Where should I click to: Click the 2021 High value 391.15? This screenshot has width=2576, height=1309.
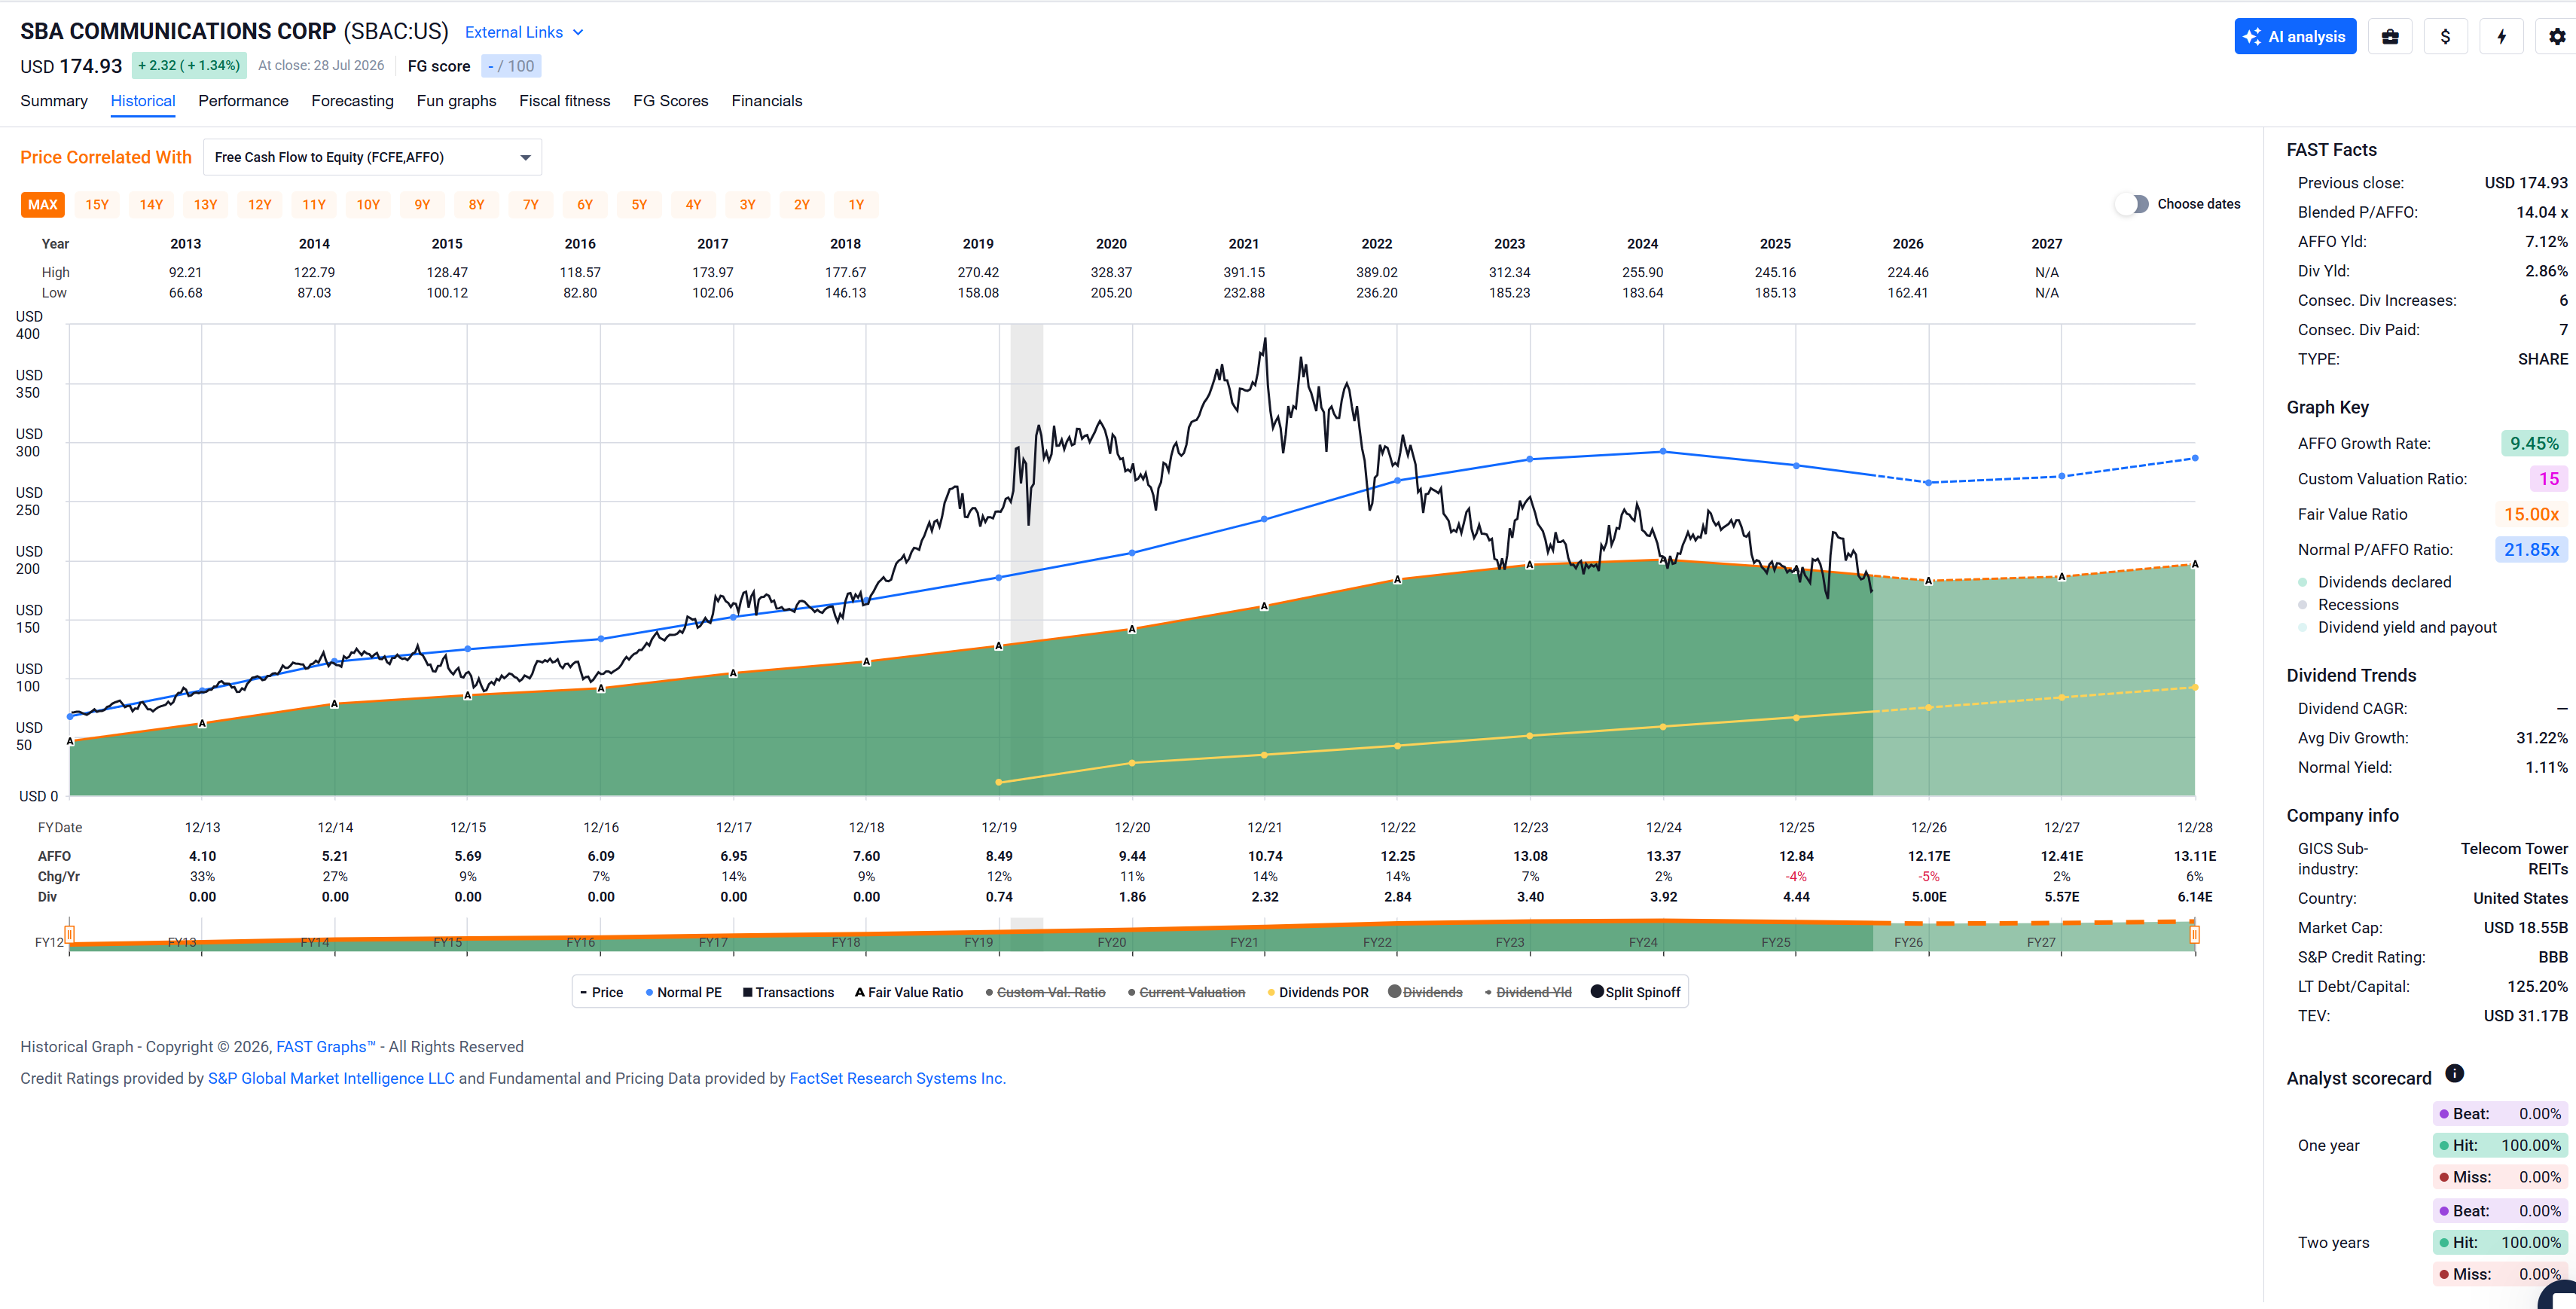coord(1244,272)
